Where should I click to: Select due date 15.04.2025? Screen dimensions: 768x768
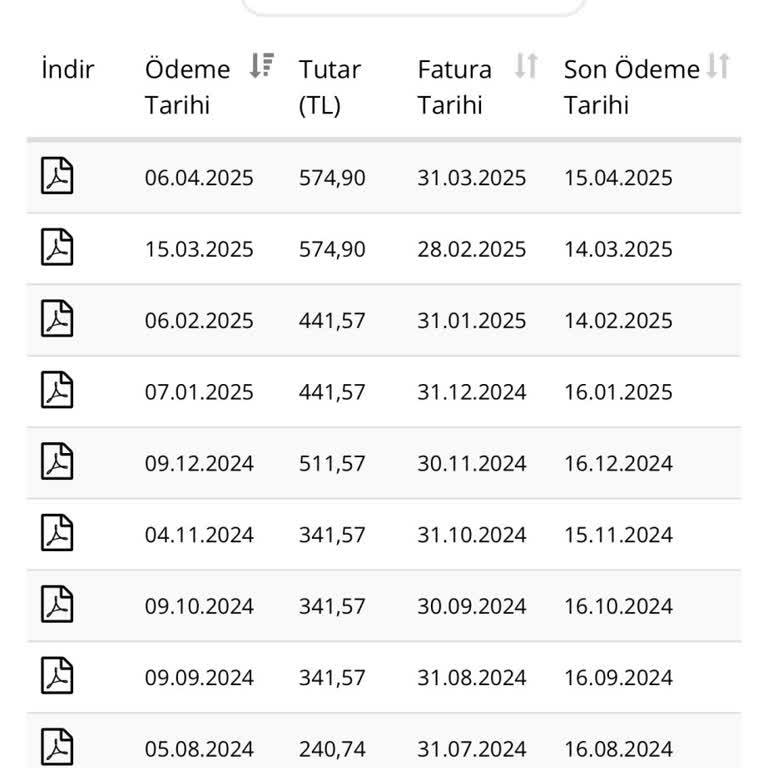coord(618,178)
